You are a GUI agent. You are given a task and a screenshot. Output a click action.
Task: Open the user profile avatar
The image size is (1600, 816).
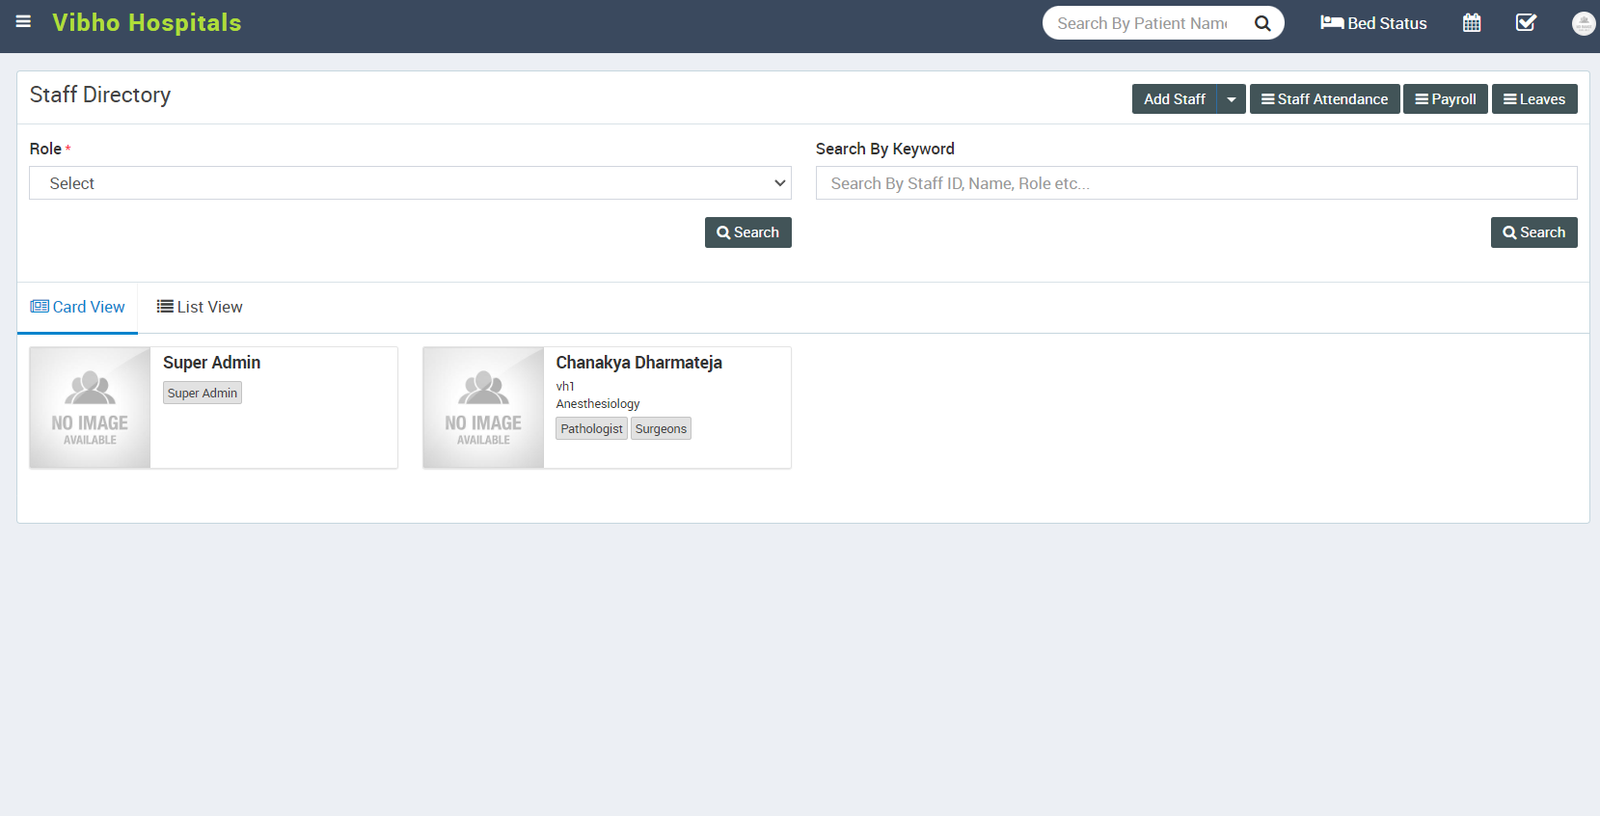pyautogui.click(x=1583, y=23)
